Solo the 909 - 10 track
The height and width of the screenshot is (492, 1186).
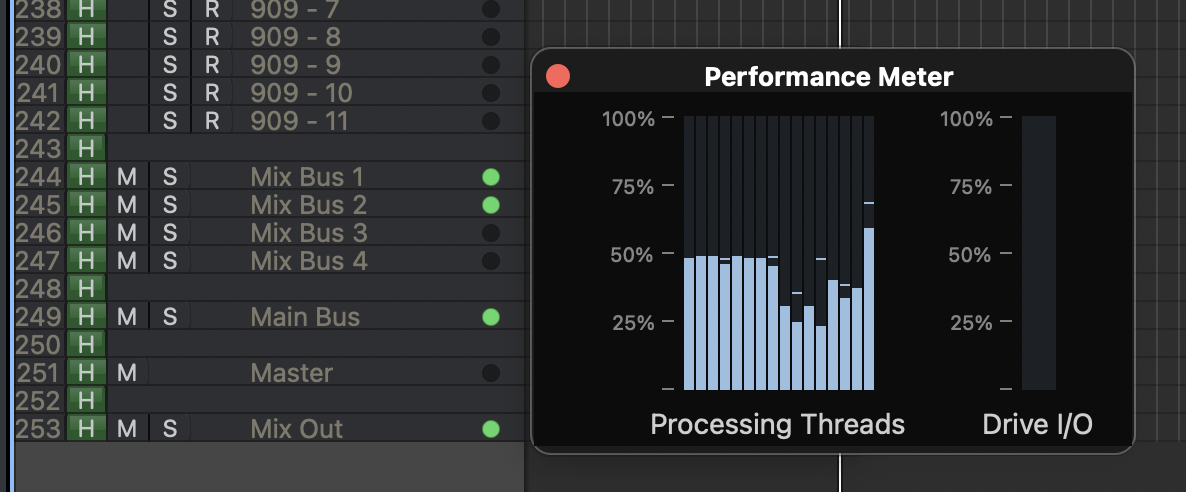pos(170,93)
